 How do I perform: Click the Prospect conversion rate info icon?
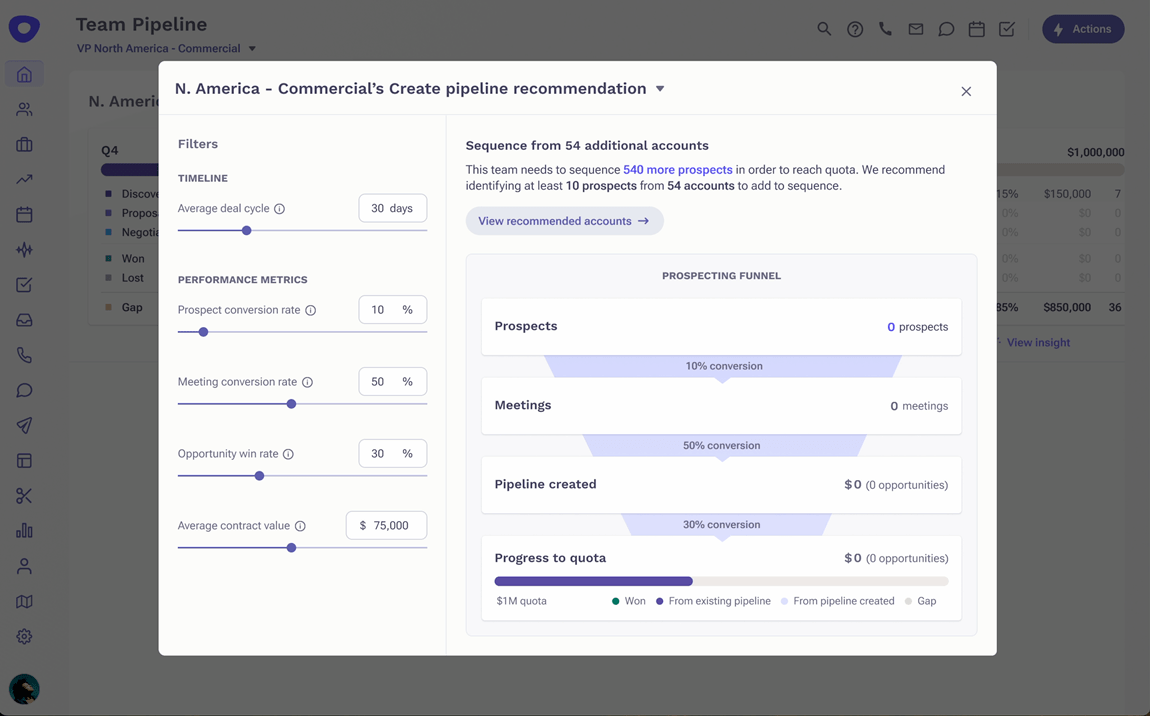311,310
